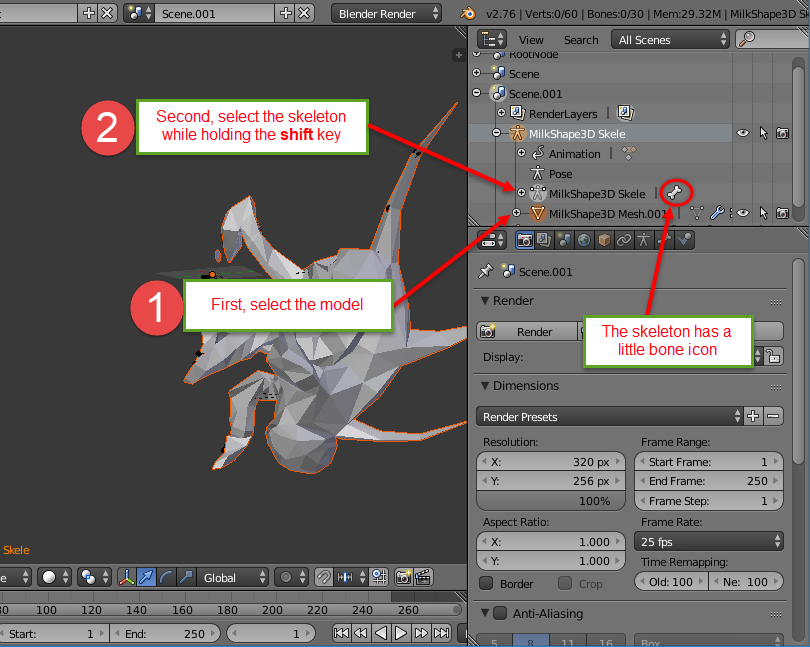Click the lock icon next to Display

tap(773, 356)
